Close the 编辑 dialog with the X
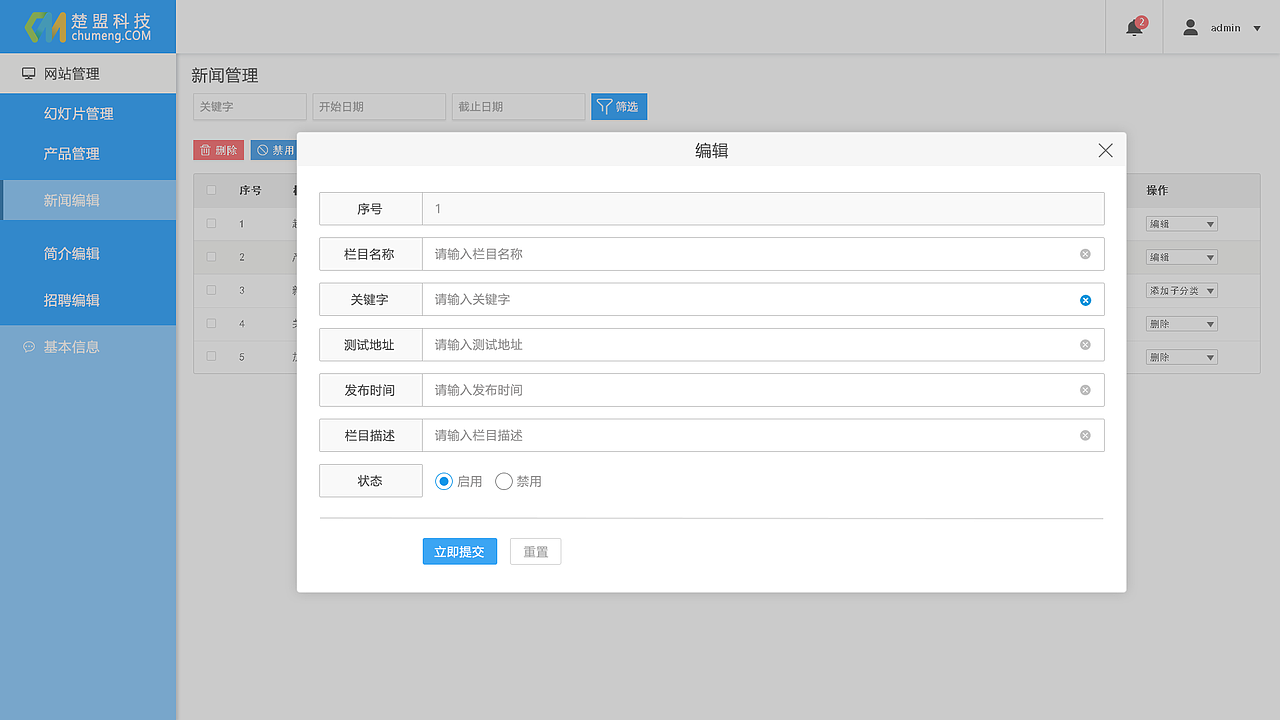The image size is (1280, 720). pyautogui.click(x=1105, y=150)
